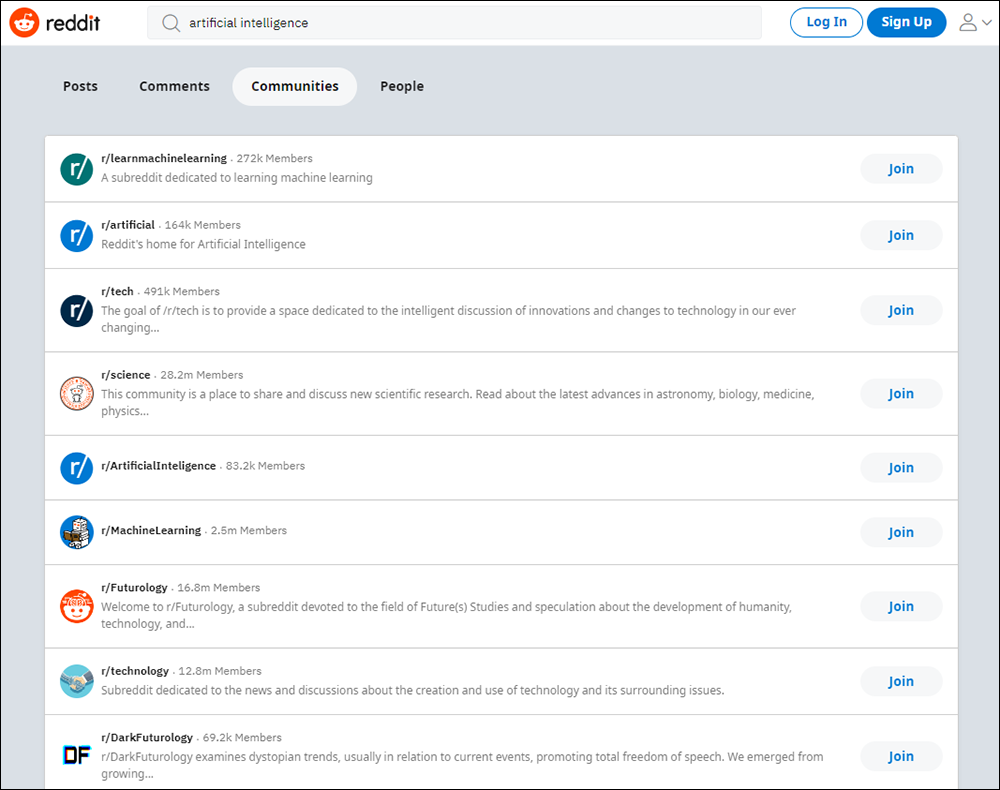Open the r/science subreddit link
The width and height of the screenshot is (1000, 790).
click(126, 375)
